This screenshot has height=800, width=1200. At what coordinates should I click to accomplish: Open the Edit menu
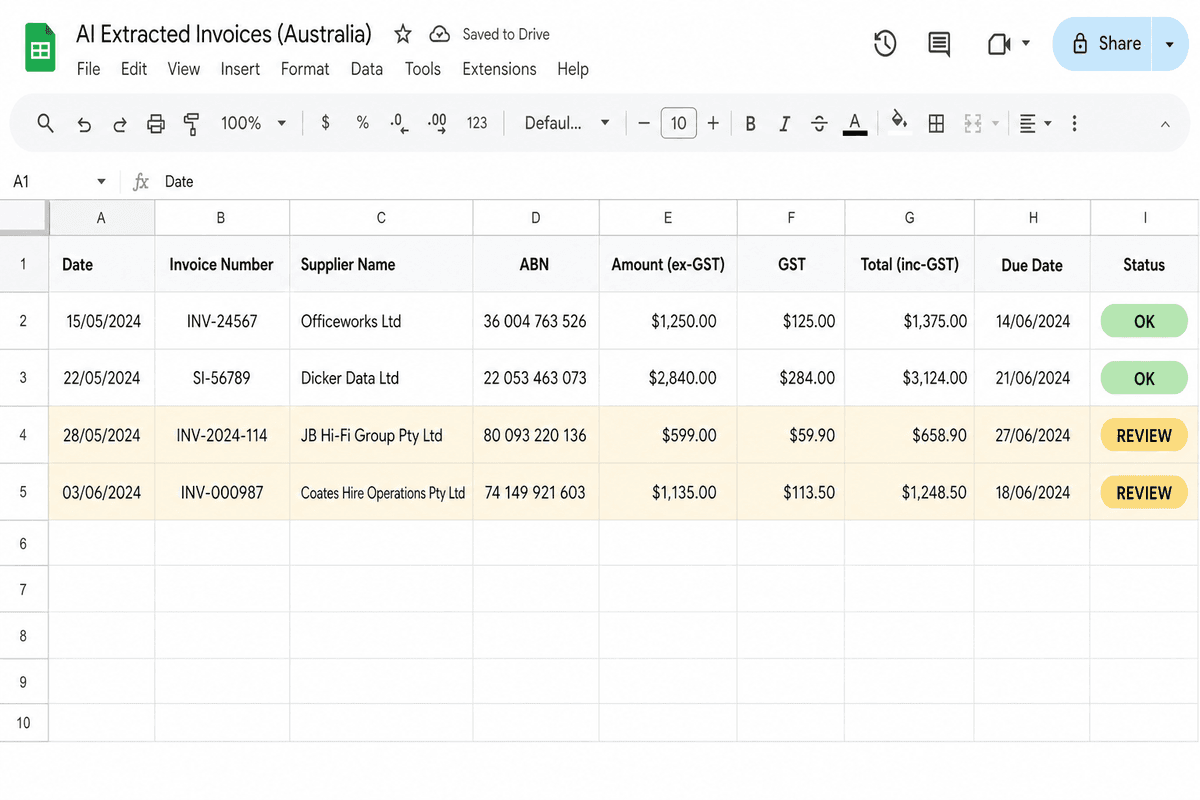134,69
